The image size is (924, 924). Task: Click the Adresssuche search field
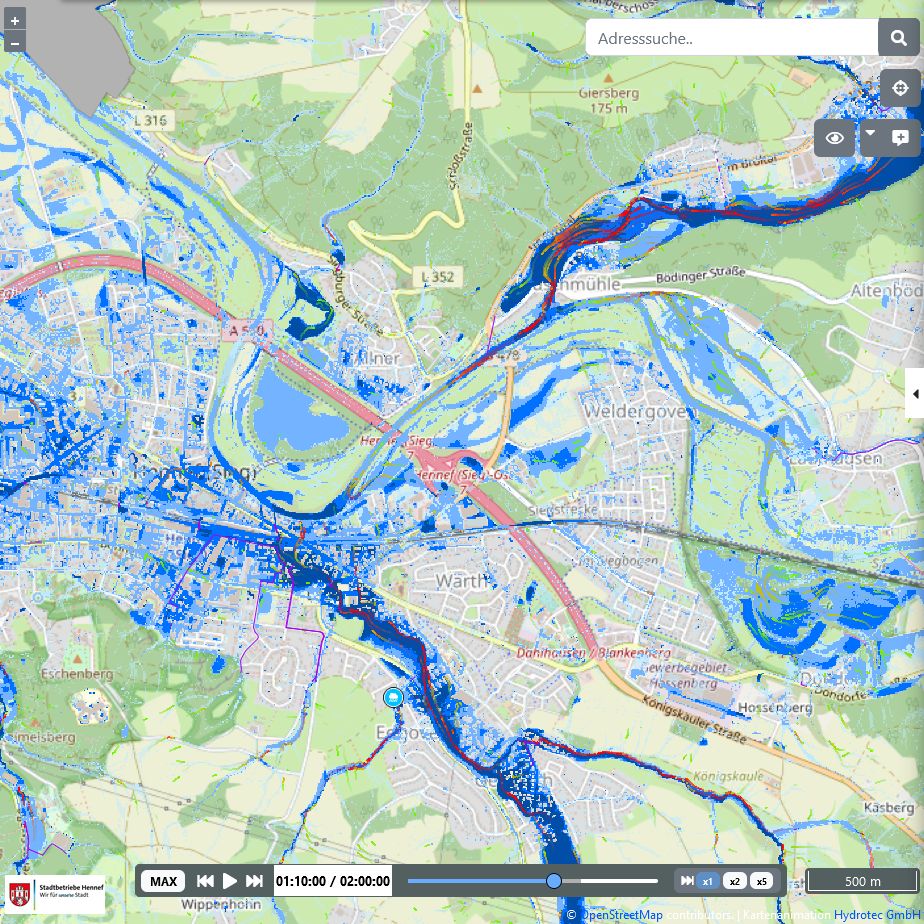tap(731, 39)
